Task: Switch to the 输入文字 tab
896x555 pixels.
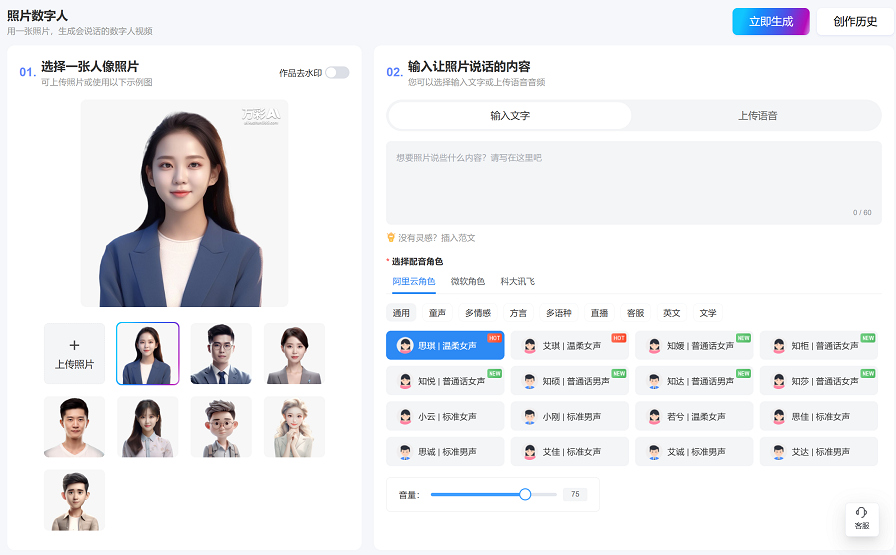Action: click(x=510, y=115)
